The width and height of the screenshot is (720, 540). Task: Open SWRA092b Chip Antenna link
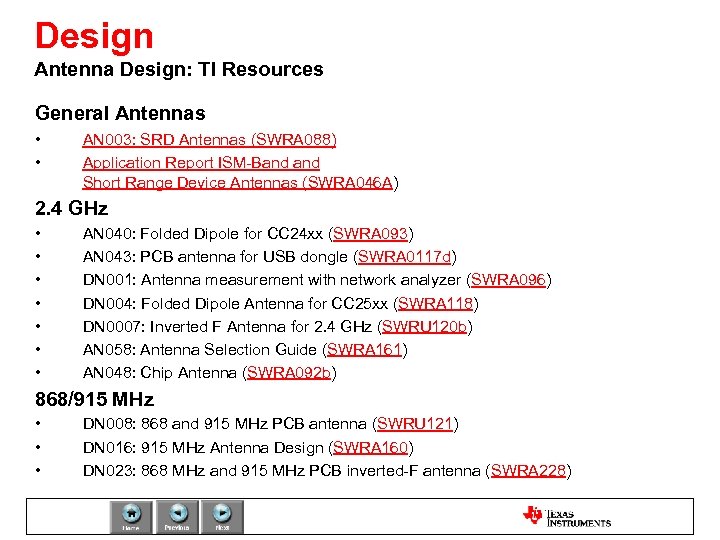pyautogui.click(x=289, y=372)
